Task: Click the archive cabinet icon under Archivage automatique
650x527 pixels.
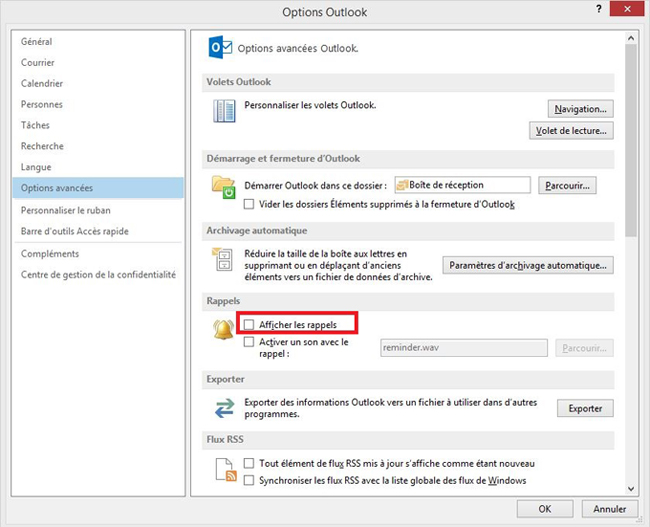Action: click(223, 259)
